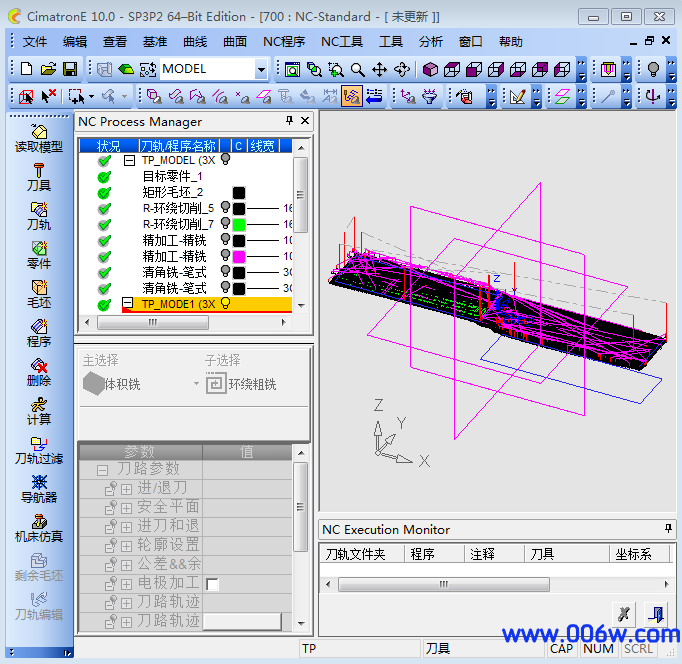Open the 体积铣 main selection dropdown

[196, 384]
